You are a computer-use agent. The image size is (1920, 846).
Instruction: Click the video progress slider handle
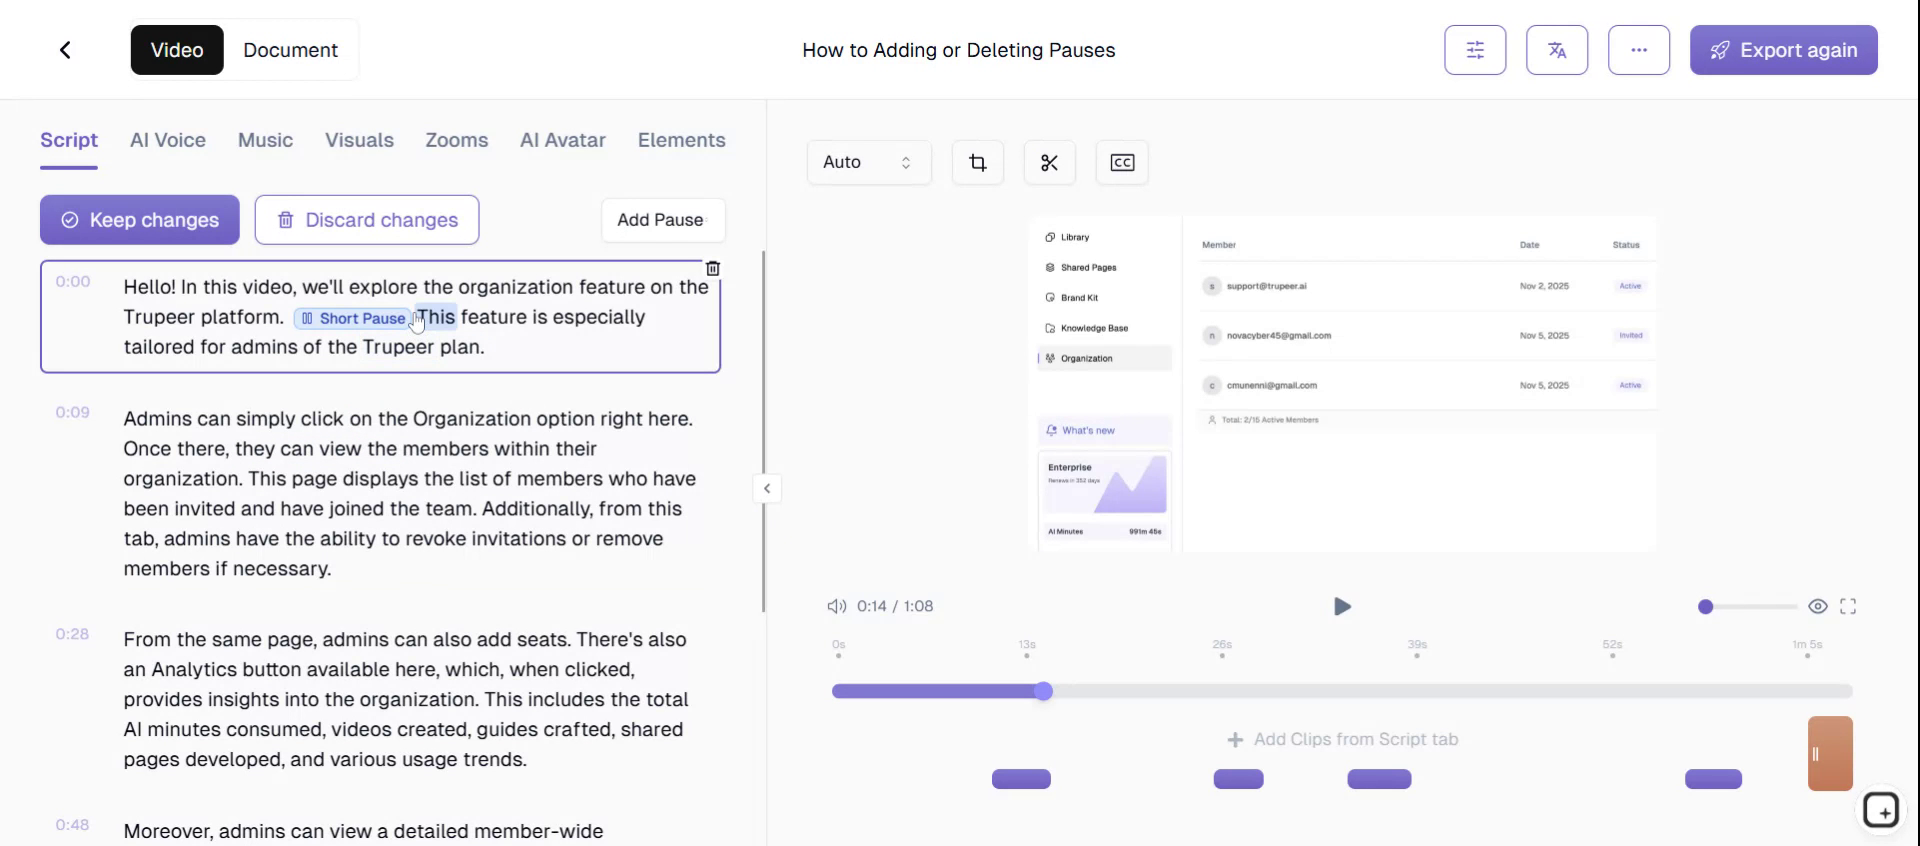tap(1043, 691)
